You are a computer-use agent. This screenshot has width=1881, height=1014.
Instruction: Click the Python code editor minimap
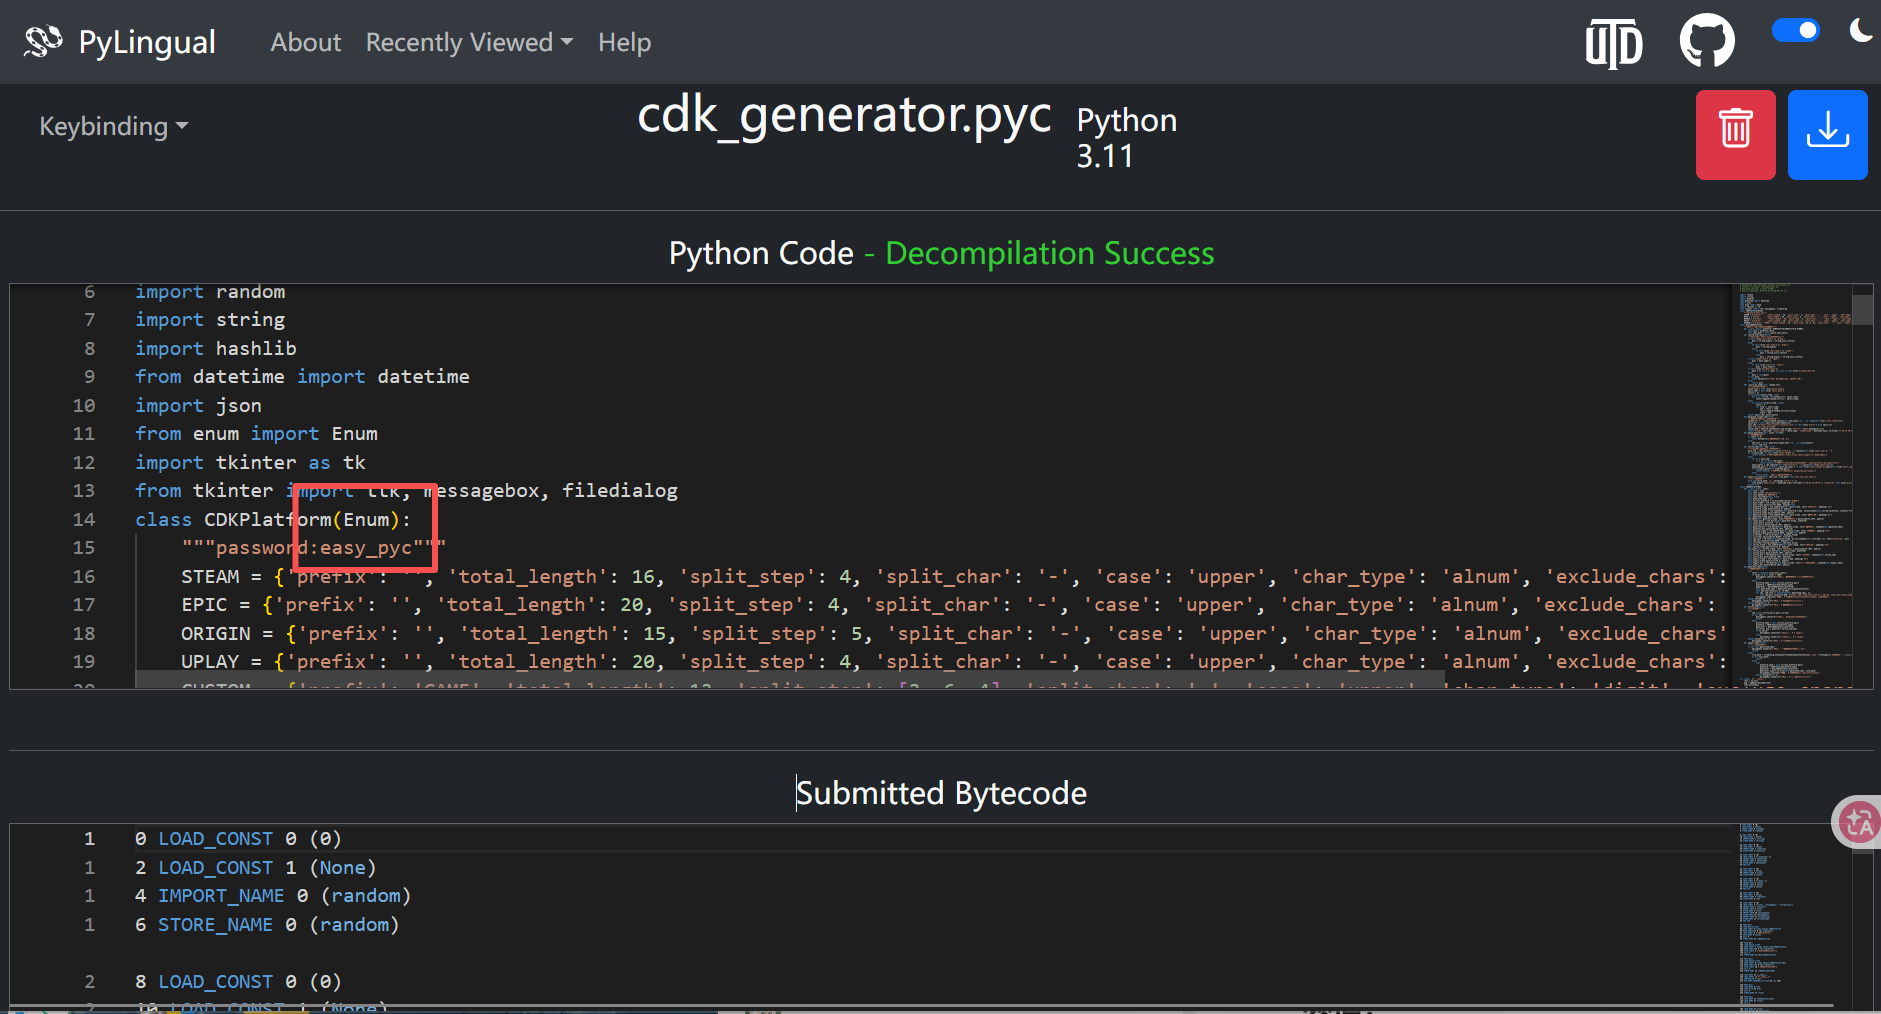point(1791,485)
